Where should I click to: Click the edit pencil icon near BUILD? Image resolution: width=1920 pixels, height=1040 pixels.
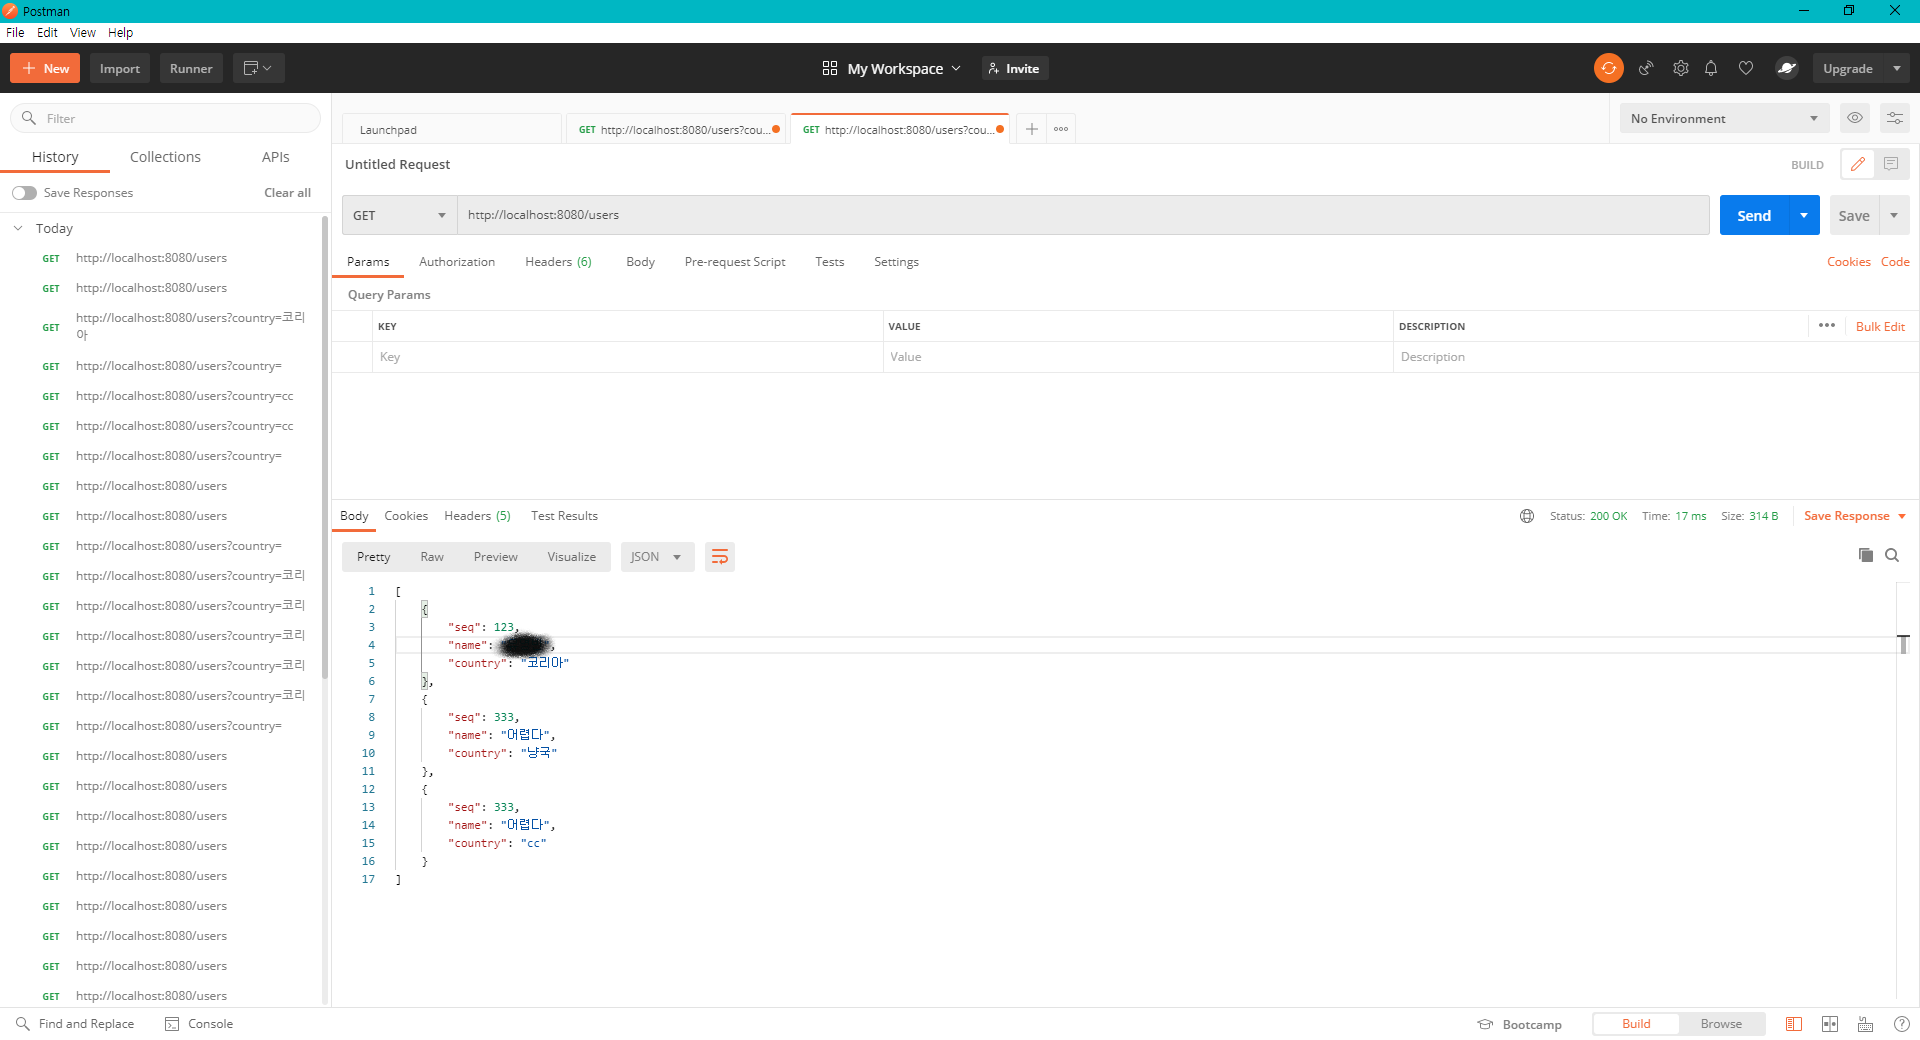click(1858, 164)
